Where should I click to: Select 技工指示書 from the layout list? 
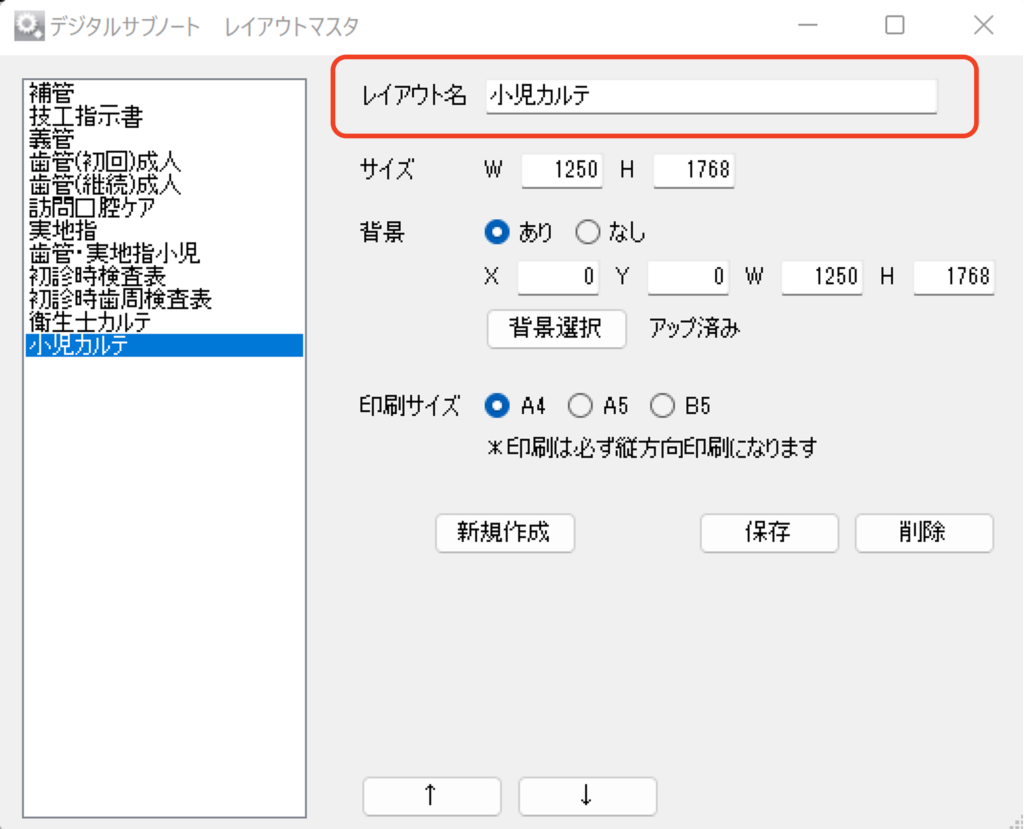click(x=86, y=117)
